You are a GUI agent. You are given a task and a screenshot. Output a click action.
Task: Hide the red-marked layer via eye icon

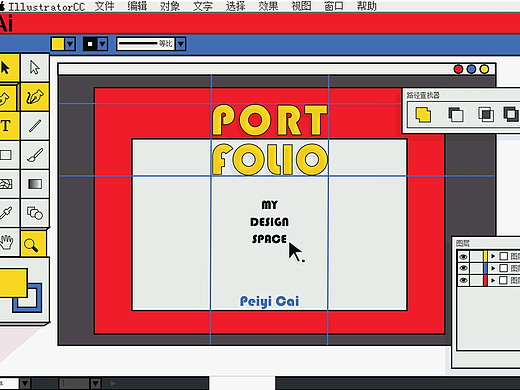tap(463, 280)
